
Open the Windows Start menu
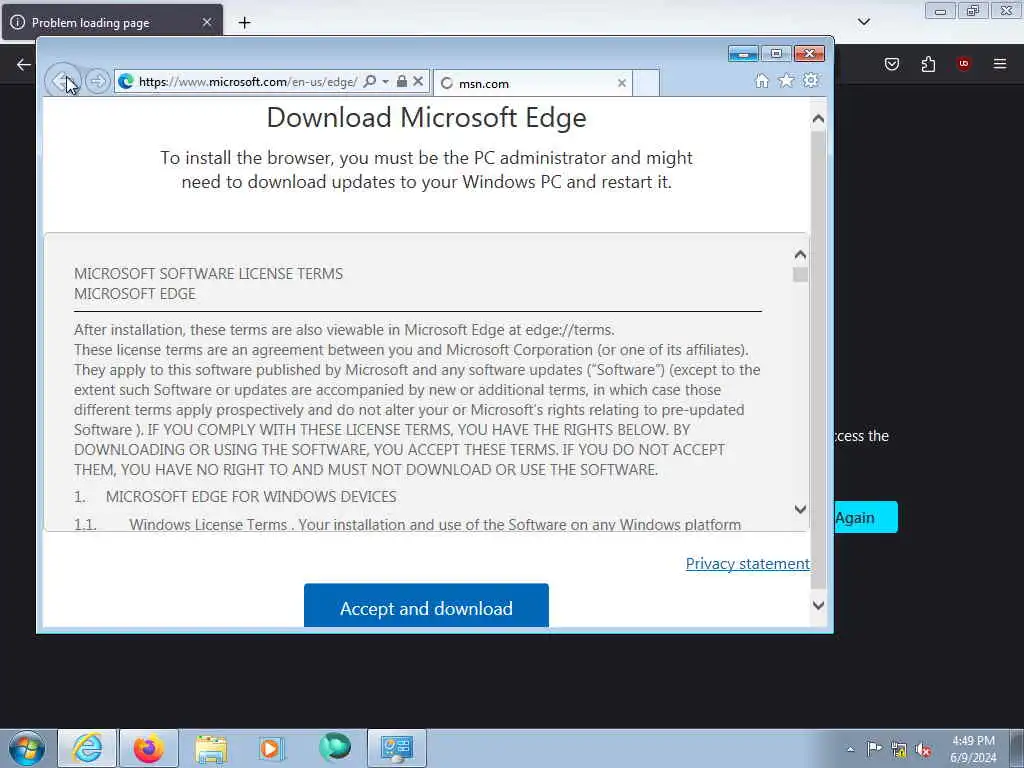point(27,748)
